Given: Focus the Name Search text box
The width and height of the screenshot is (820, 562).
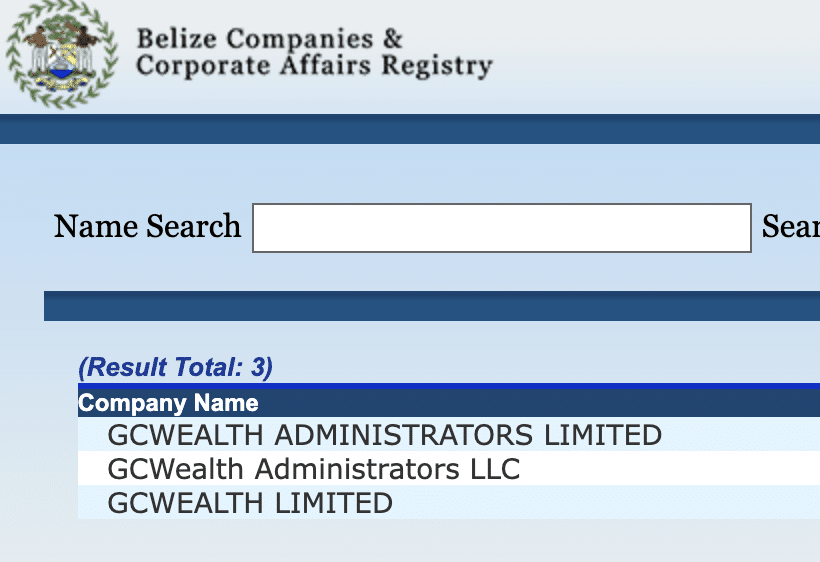Looking at the screenshot, I should pos(502,228).
